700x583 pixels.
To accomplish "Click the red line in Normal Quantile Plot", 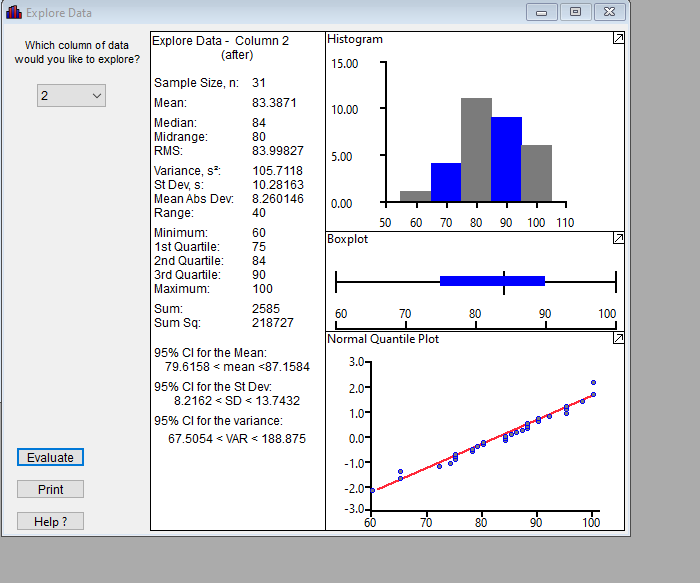I will (x=485, y=442).
